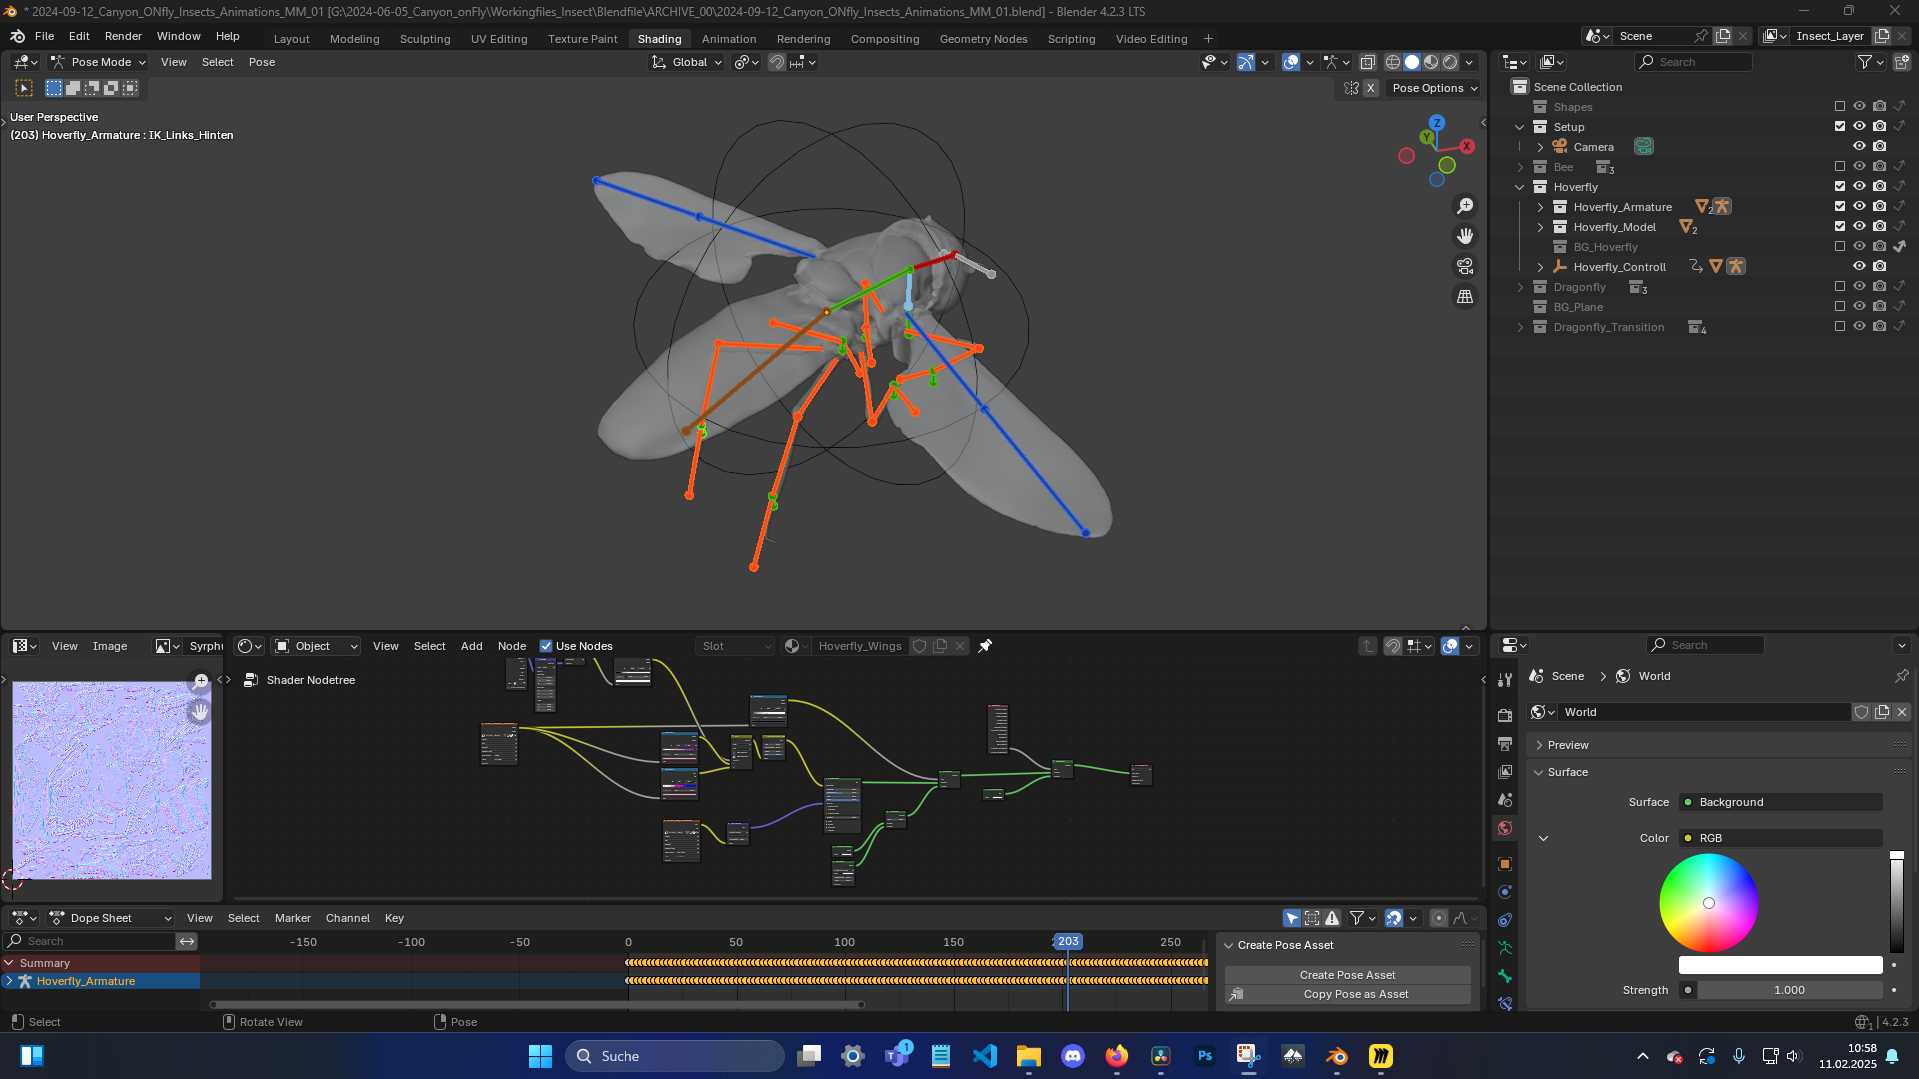Open the Pose Mode dropdown
Image resolution: width=1919 pixels, height=1079 pixels.
[99, 62]
